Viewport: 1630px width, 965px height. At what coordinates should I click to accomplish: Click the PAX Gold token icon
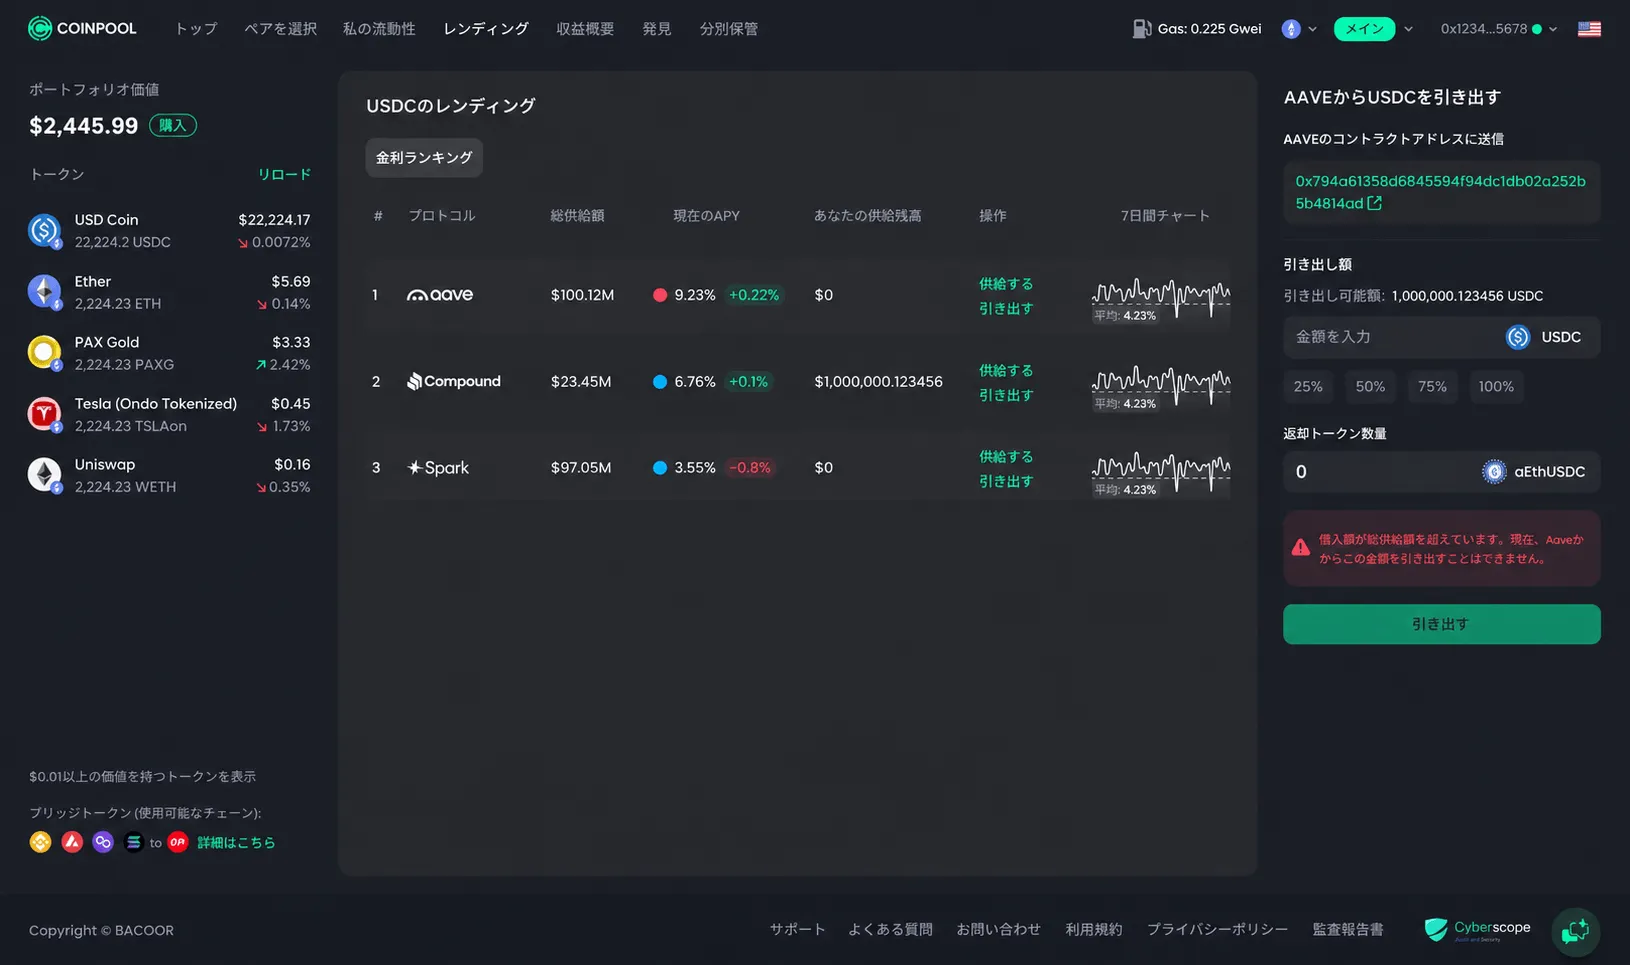(x=44, y=353)
